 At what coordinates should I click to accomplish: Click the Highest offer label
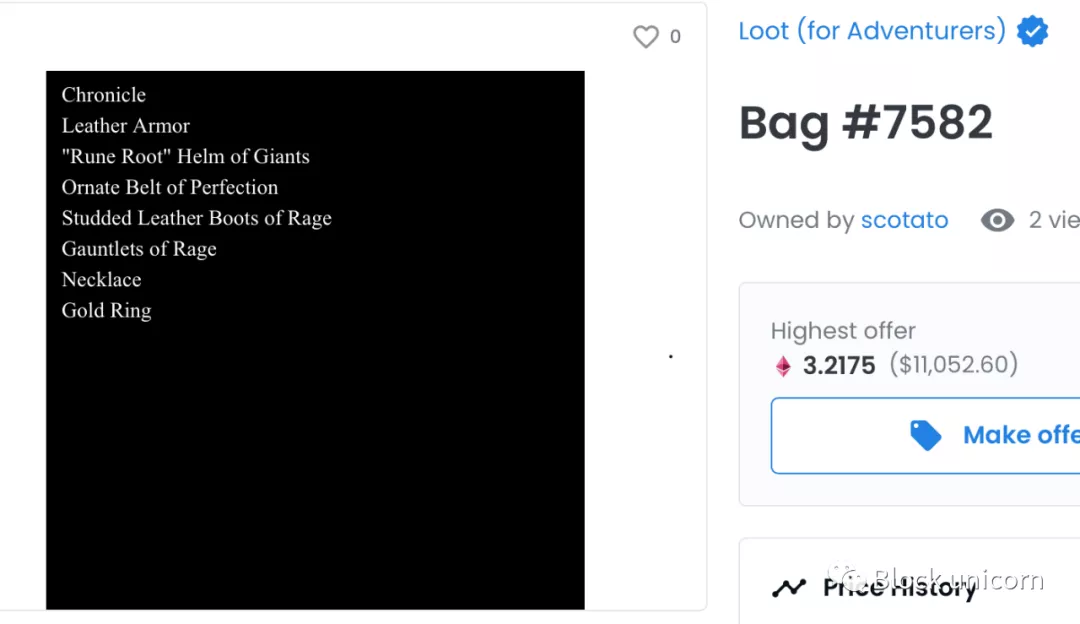pos(843,331)
